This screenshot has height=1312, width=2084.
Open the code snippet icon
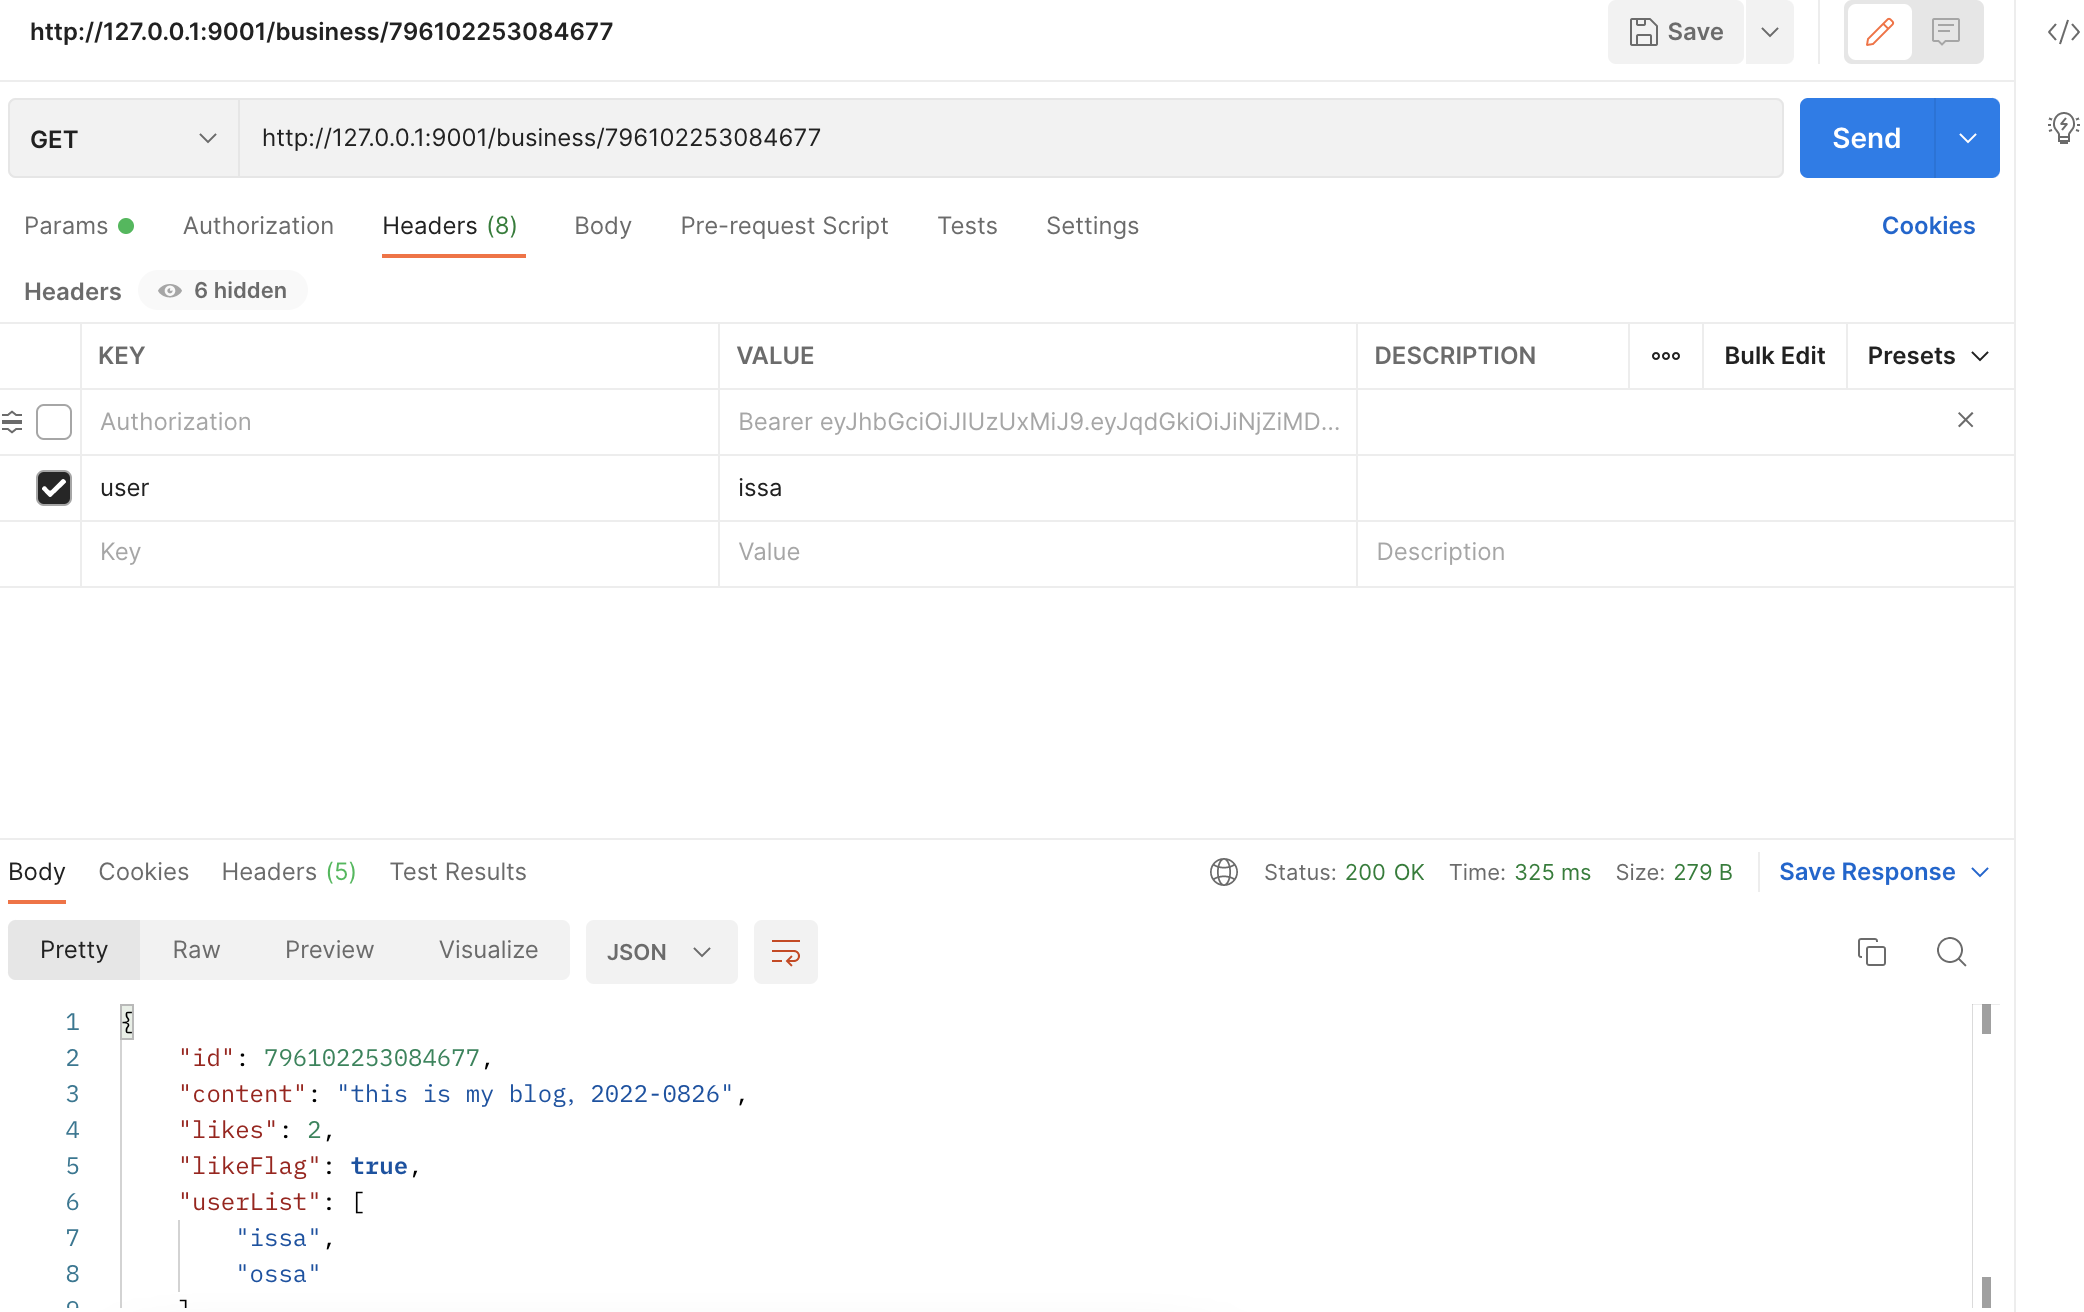click(x=2063, y=32)
